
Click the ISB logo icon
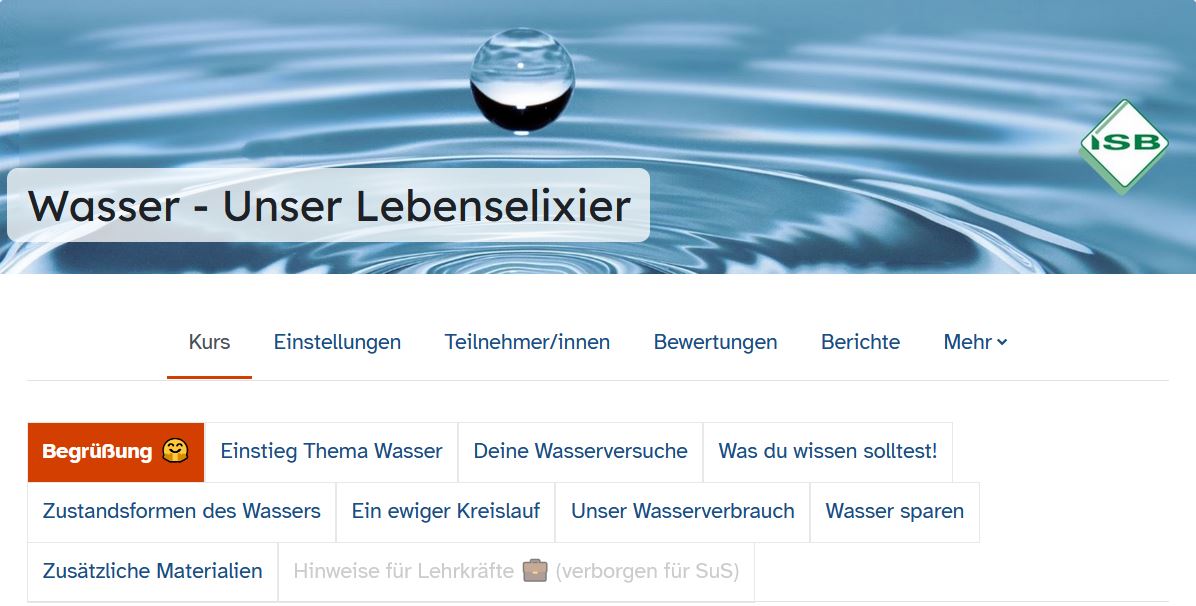coord(1124,145)
